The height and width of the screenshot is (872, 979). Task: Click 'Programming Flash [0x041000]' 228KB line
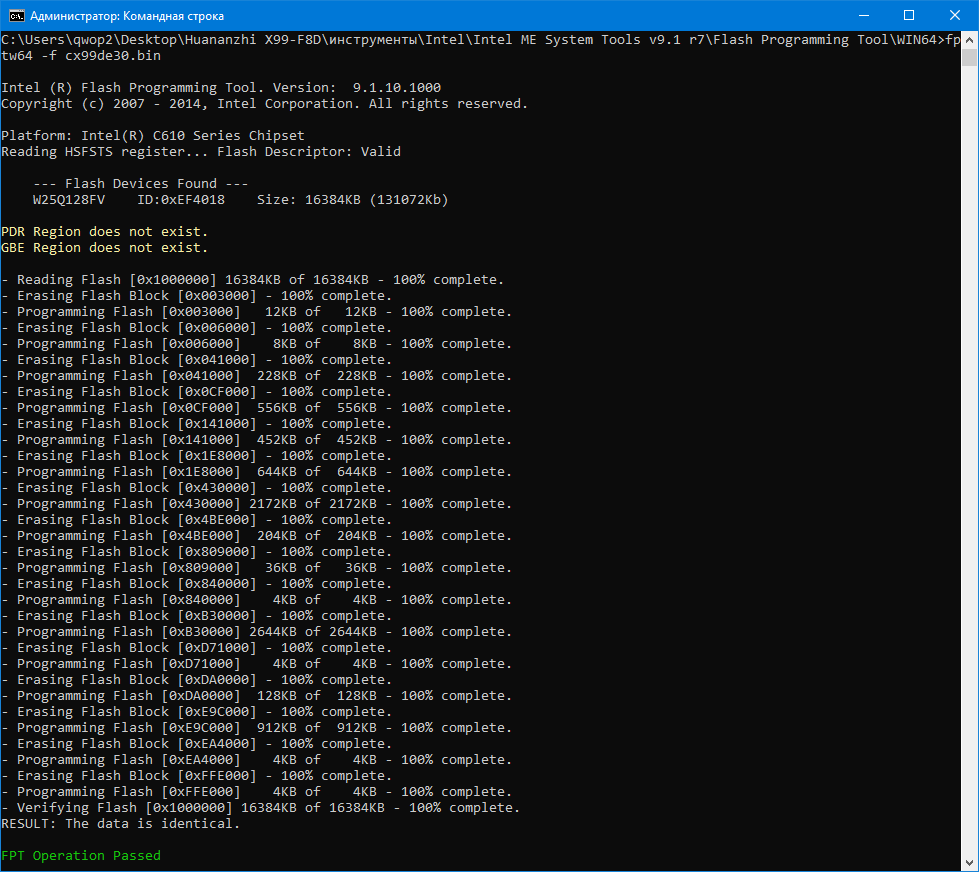257,376
